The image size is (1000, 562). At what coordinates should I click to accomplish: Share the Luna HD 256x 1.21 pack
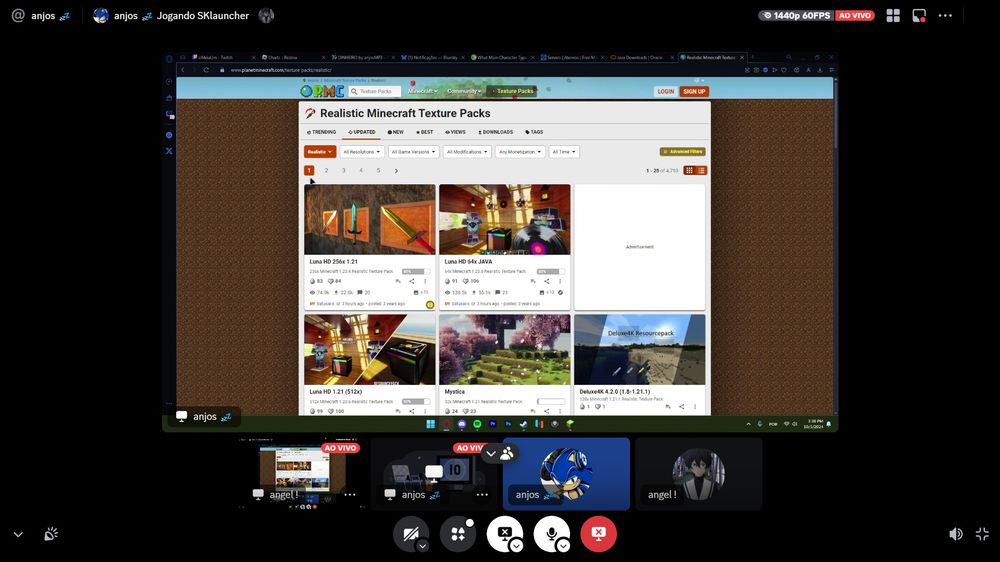click(411, 281)
